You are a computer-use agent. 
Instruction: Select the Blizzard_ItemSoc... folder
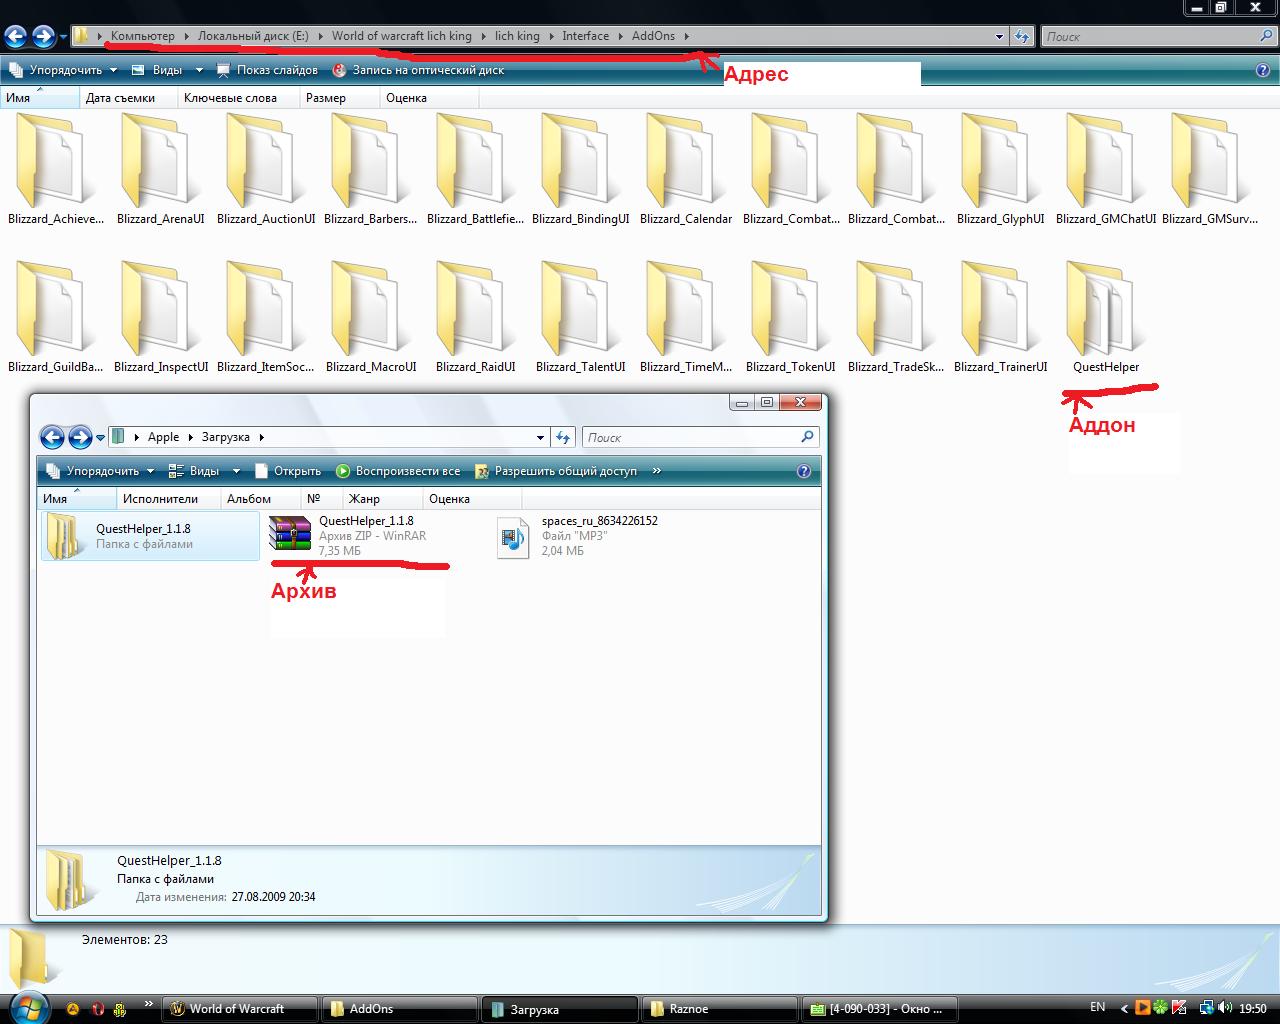pos(266,318)
